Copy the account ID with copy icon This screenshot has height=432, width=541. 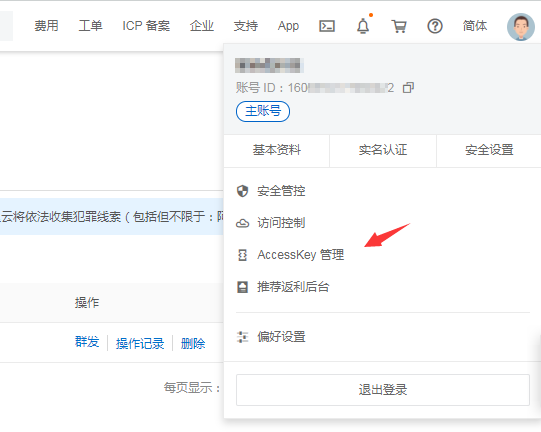[408, 88]
